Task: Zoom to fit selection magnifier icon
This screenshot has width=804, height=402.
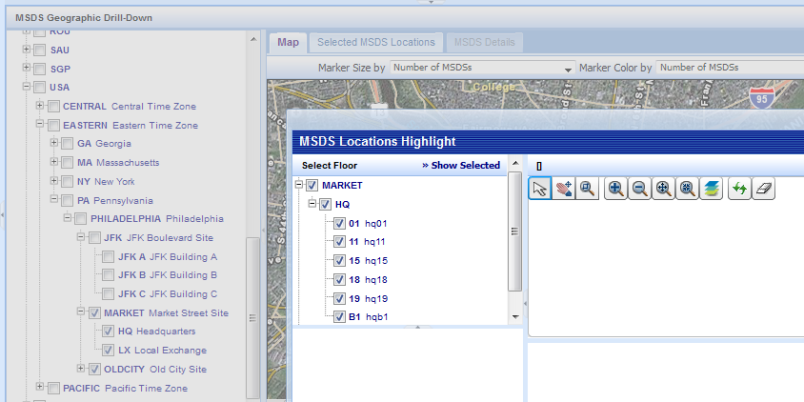Action: click(x=687, y=189)
